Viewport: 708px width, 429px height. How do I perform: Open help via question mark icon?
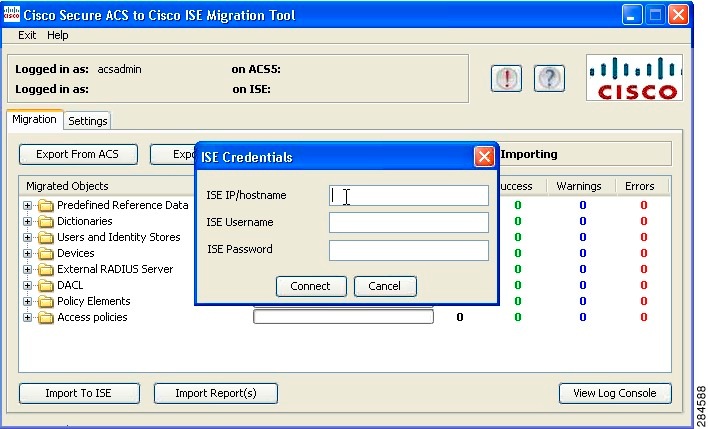(549, 79)
